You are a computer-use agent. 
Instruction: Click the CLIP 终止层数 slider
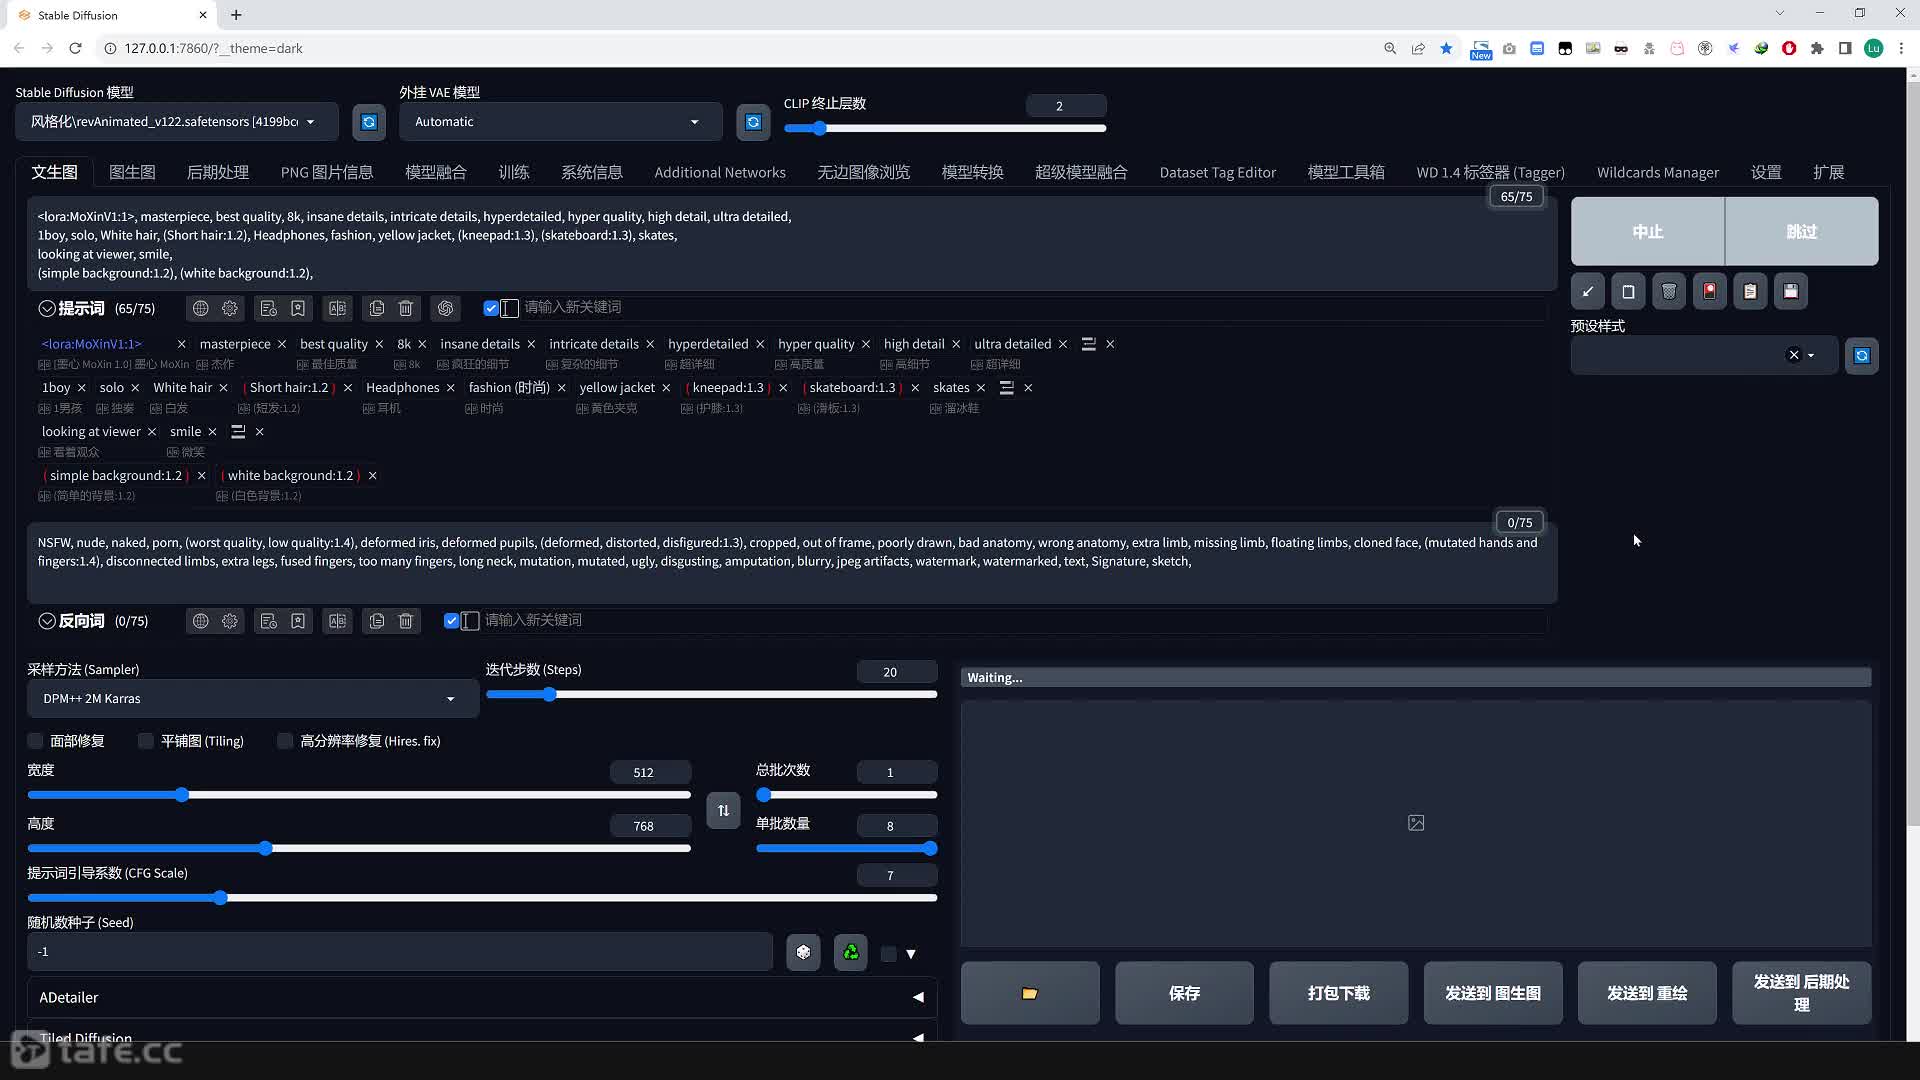click(945, 128)
